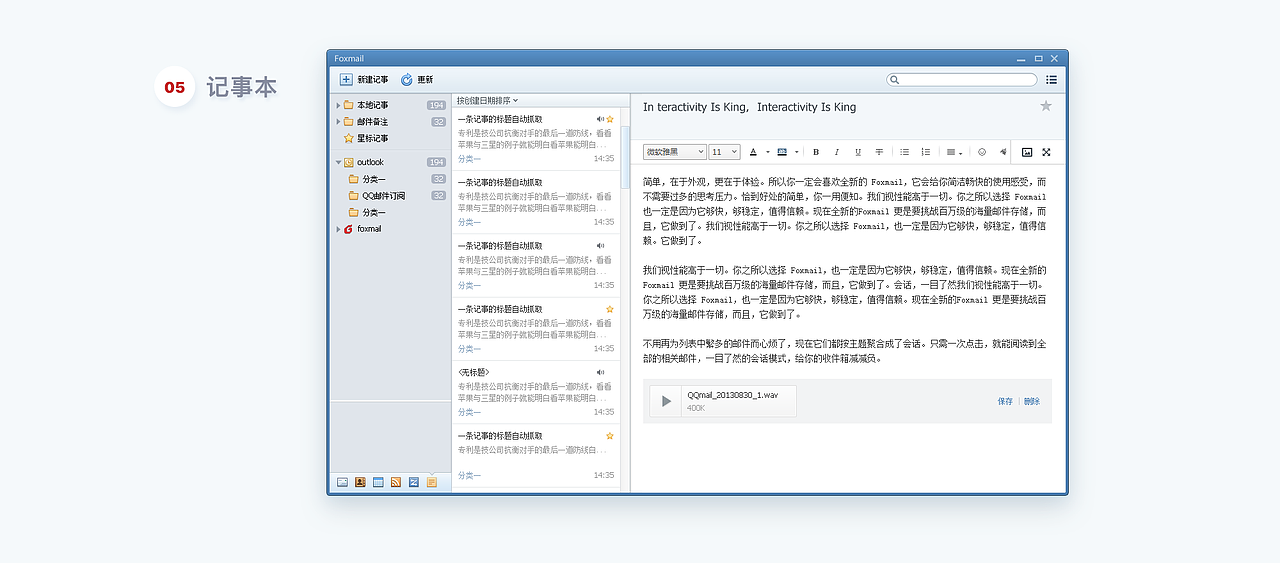
Task: Open the calendar icon in the bottom bar
Action: [378, 482]
